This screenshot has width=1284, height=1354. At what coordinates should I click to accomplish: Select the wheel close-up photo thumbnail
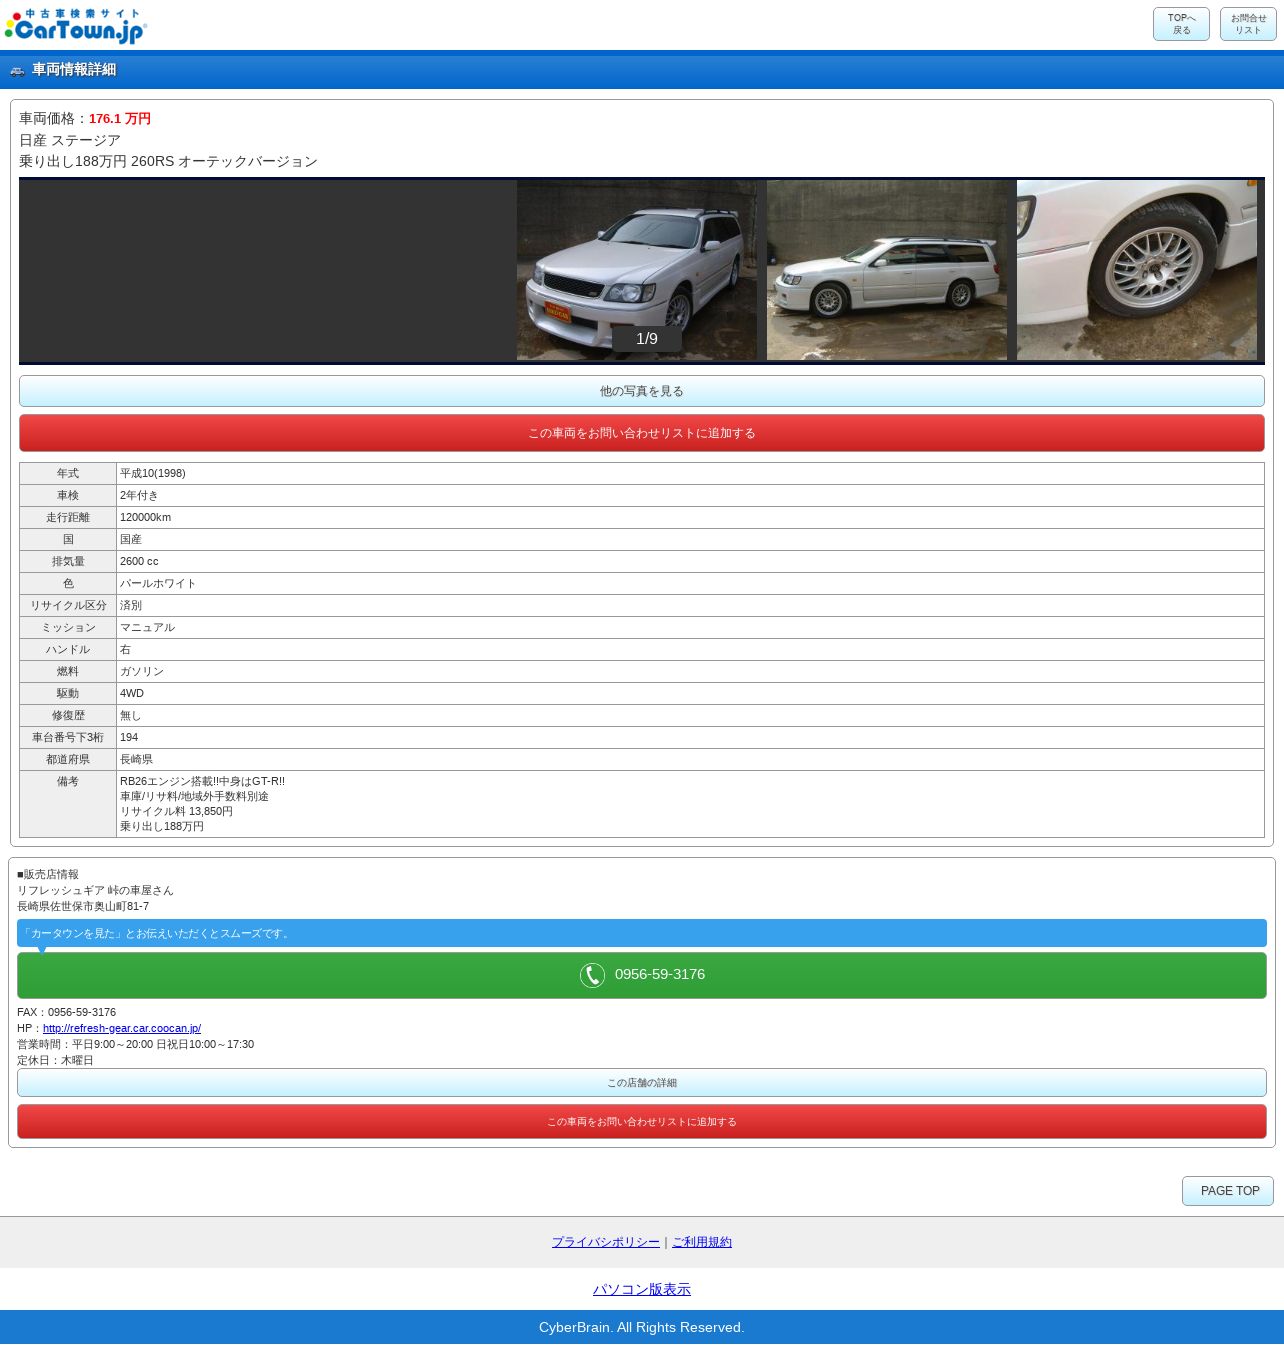pos(1136,270)
